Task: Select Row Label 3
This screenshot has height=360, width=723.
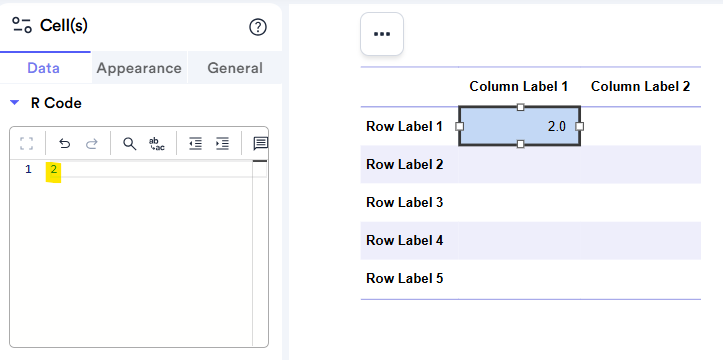Action: [404, 202]
